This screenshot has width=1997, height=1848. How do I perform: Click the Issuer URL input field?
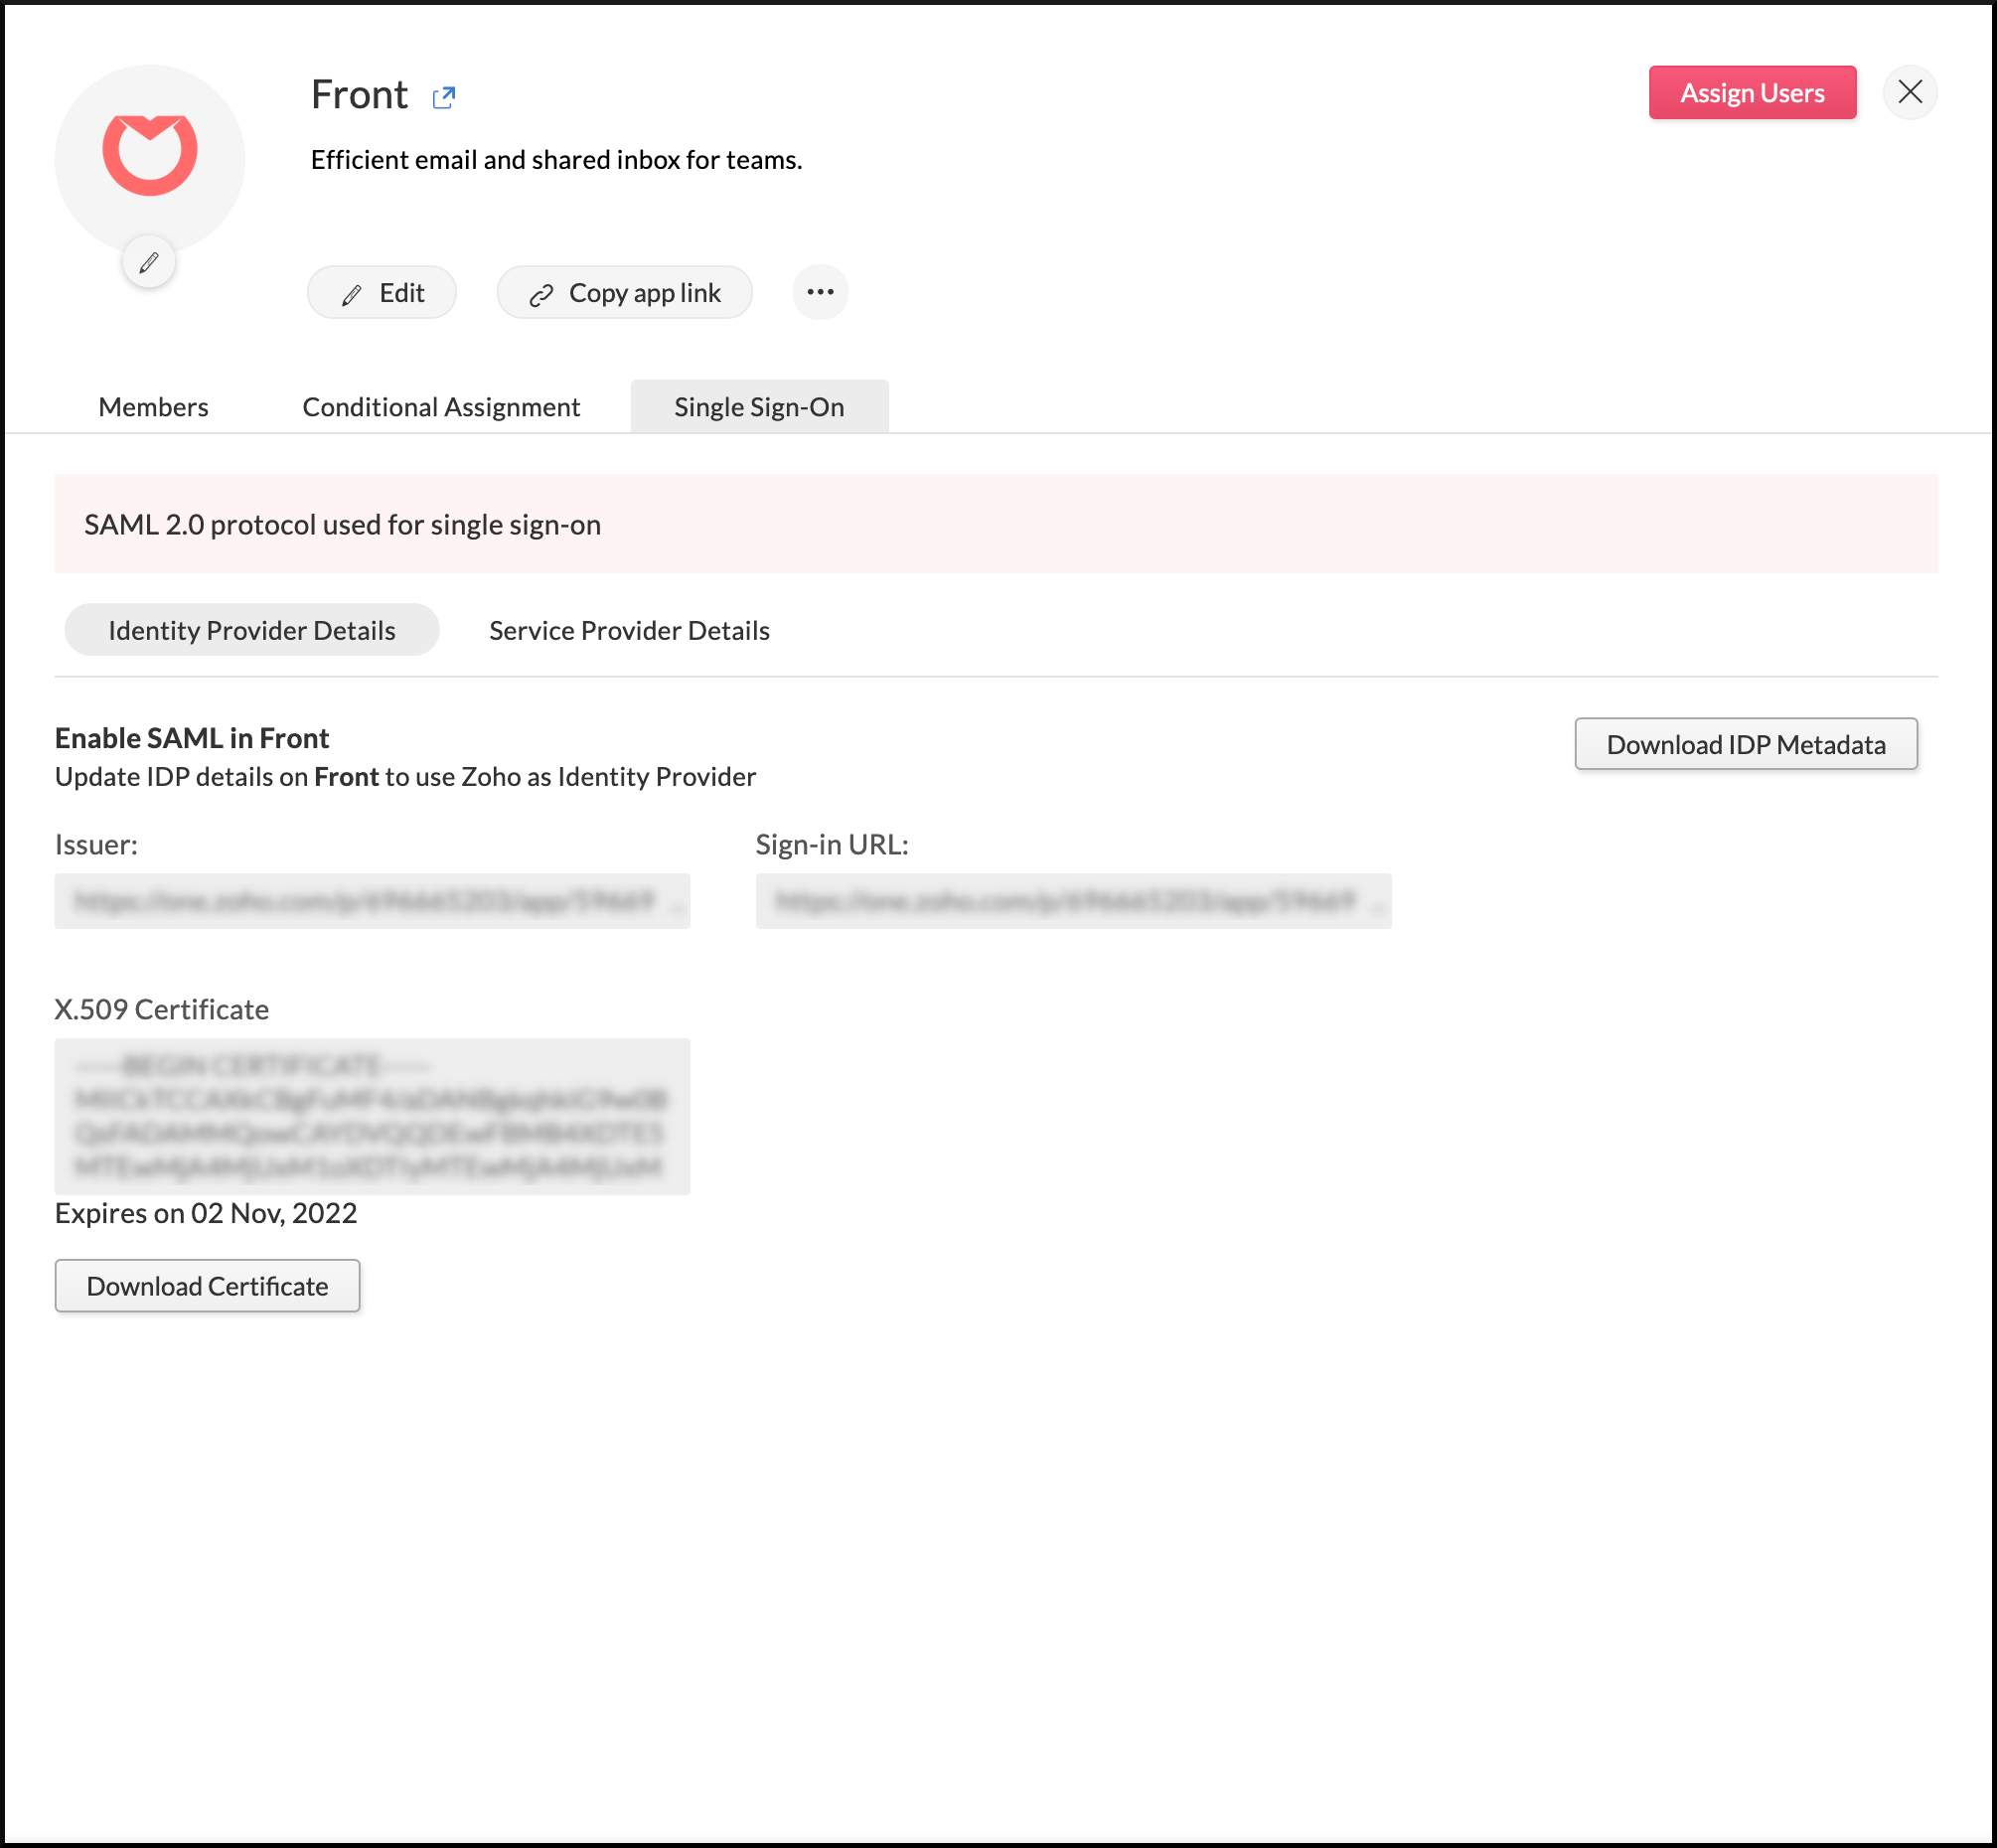[371, 901]
